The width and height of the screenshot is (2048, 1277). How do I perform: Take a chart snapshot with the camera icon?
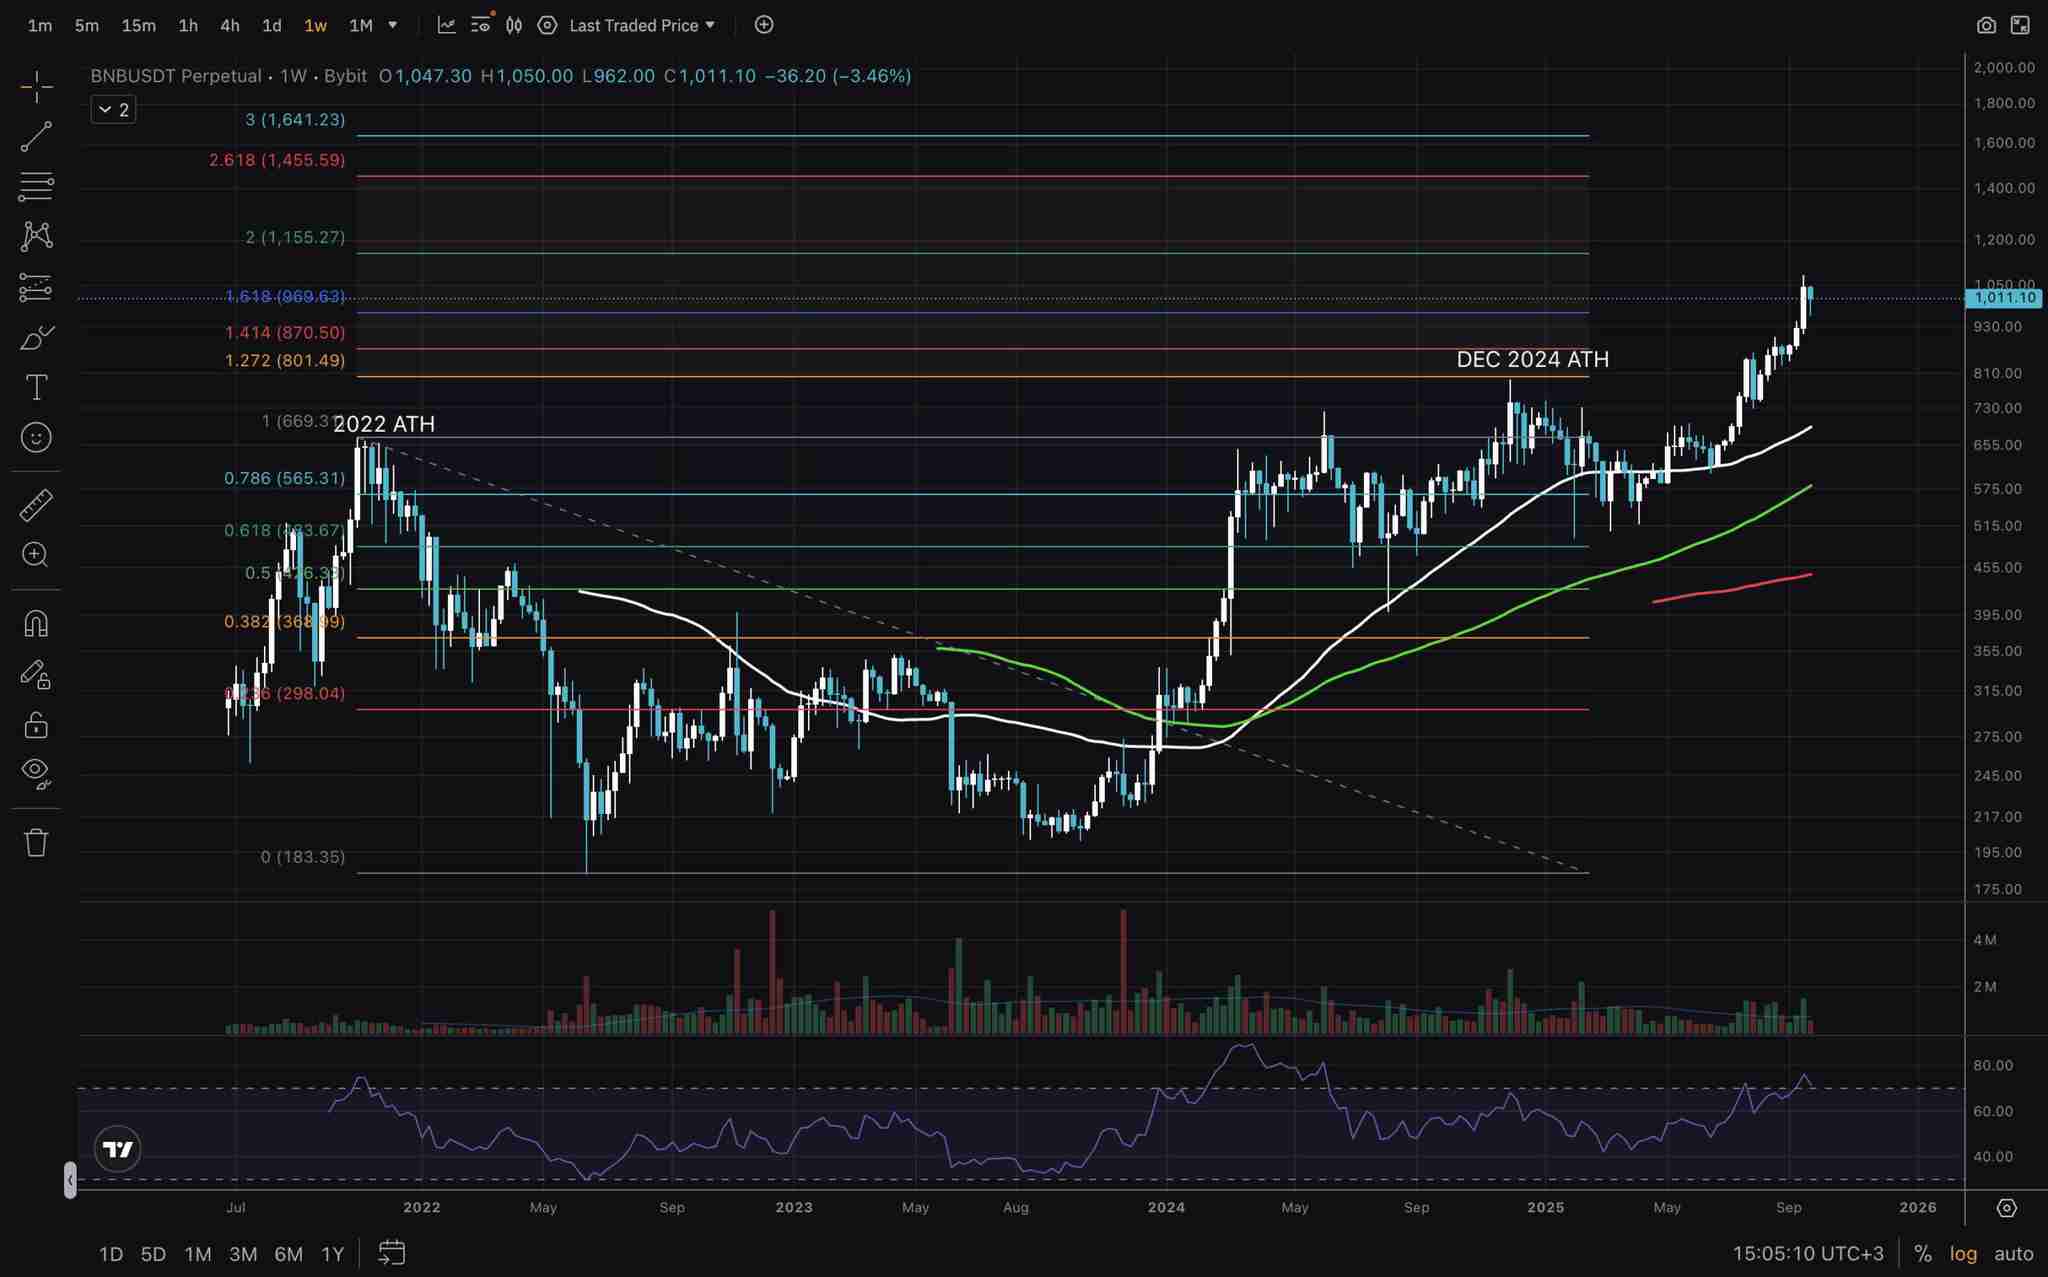tap(1986, 25)
